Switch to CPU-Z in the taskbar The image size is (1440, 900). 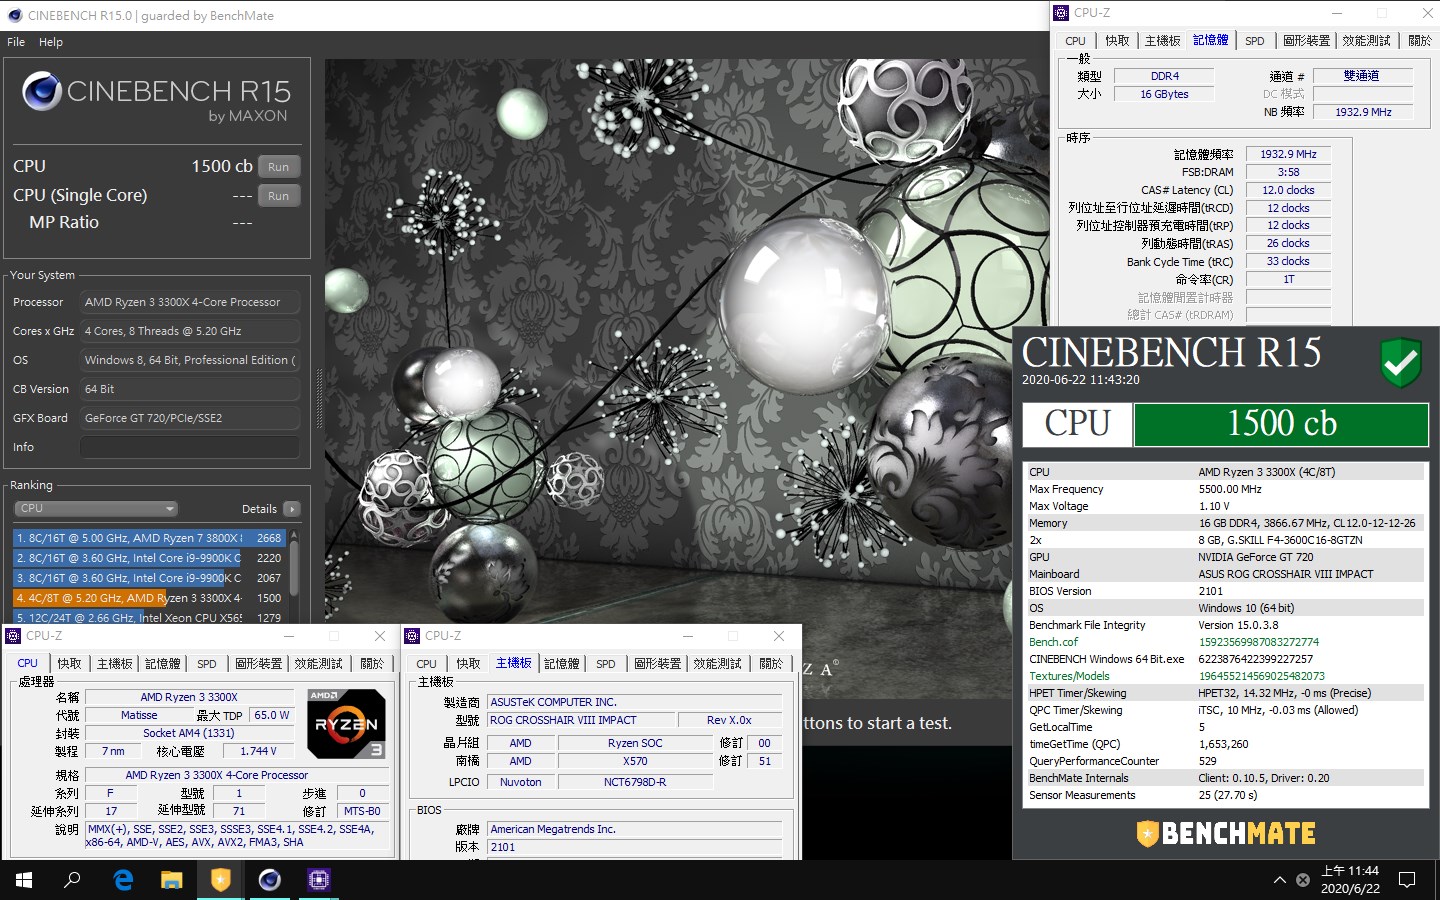[x=319, y=880]
